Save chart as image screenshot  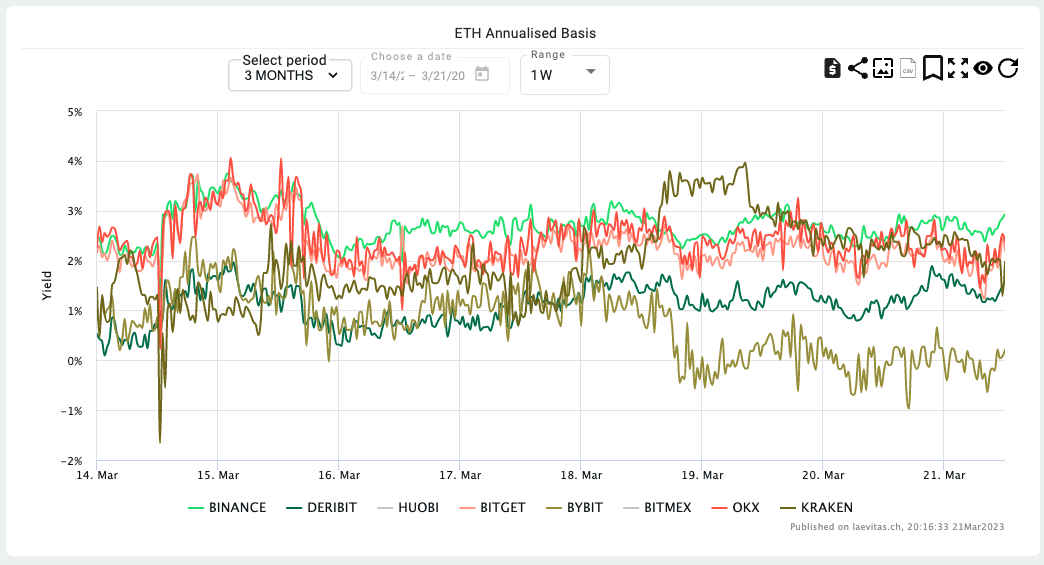click(882, 68)
